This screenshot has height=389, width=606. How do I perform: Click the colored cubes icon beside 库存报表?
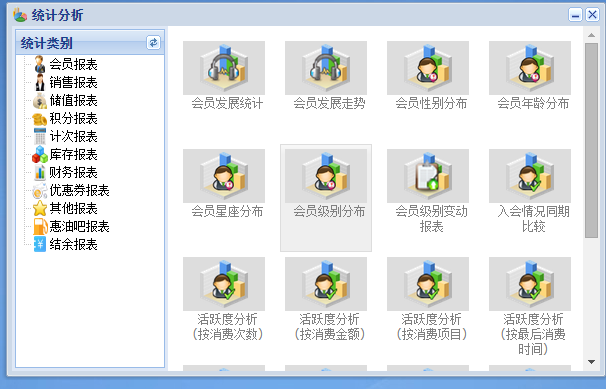40,155
